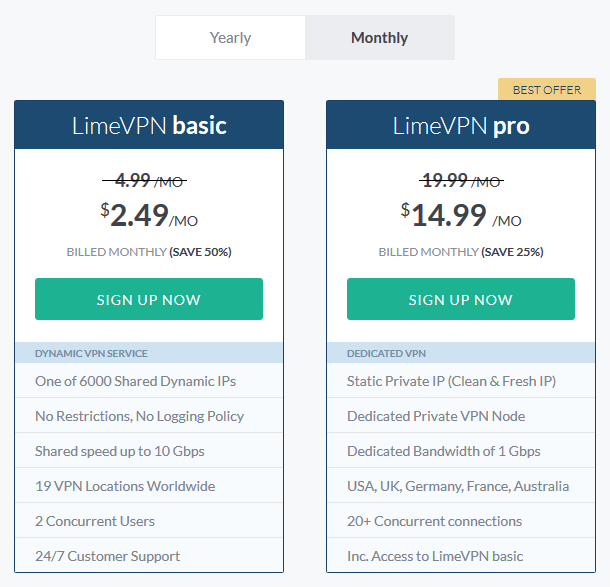
Task: Click the 24/7 Customer Support row
Action: [149, 555]
